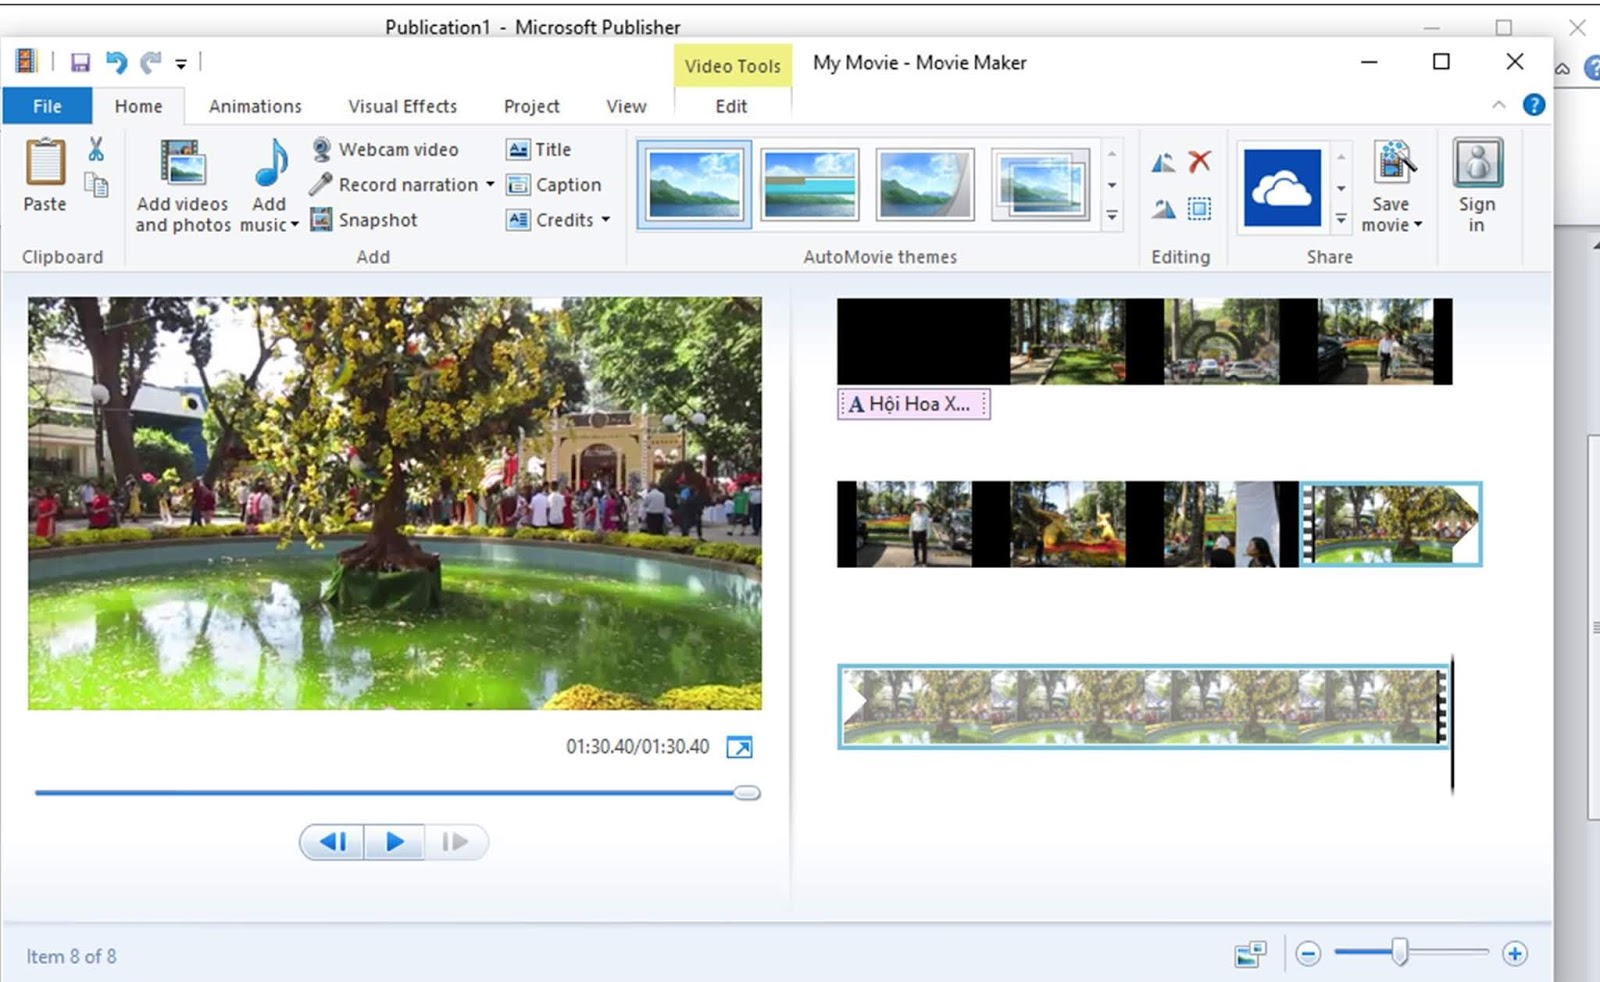The width and height of the screenshot is (1600, 982).
Task: Expand the Save movie dropdown arrow
Action: 1418,226
